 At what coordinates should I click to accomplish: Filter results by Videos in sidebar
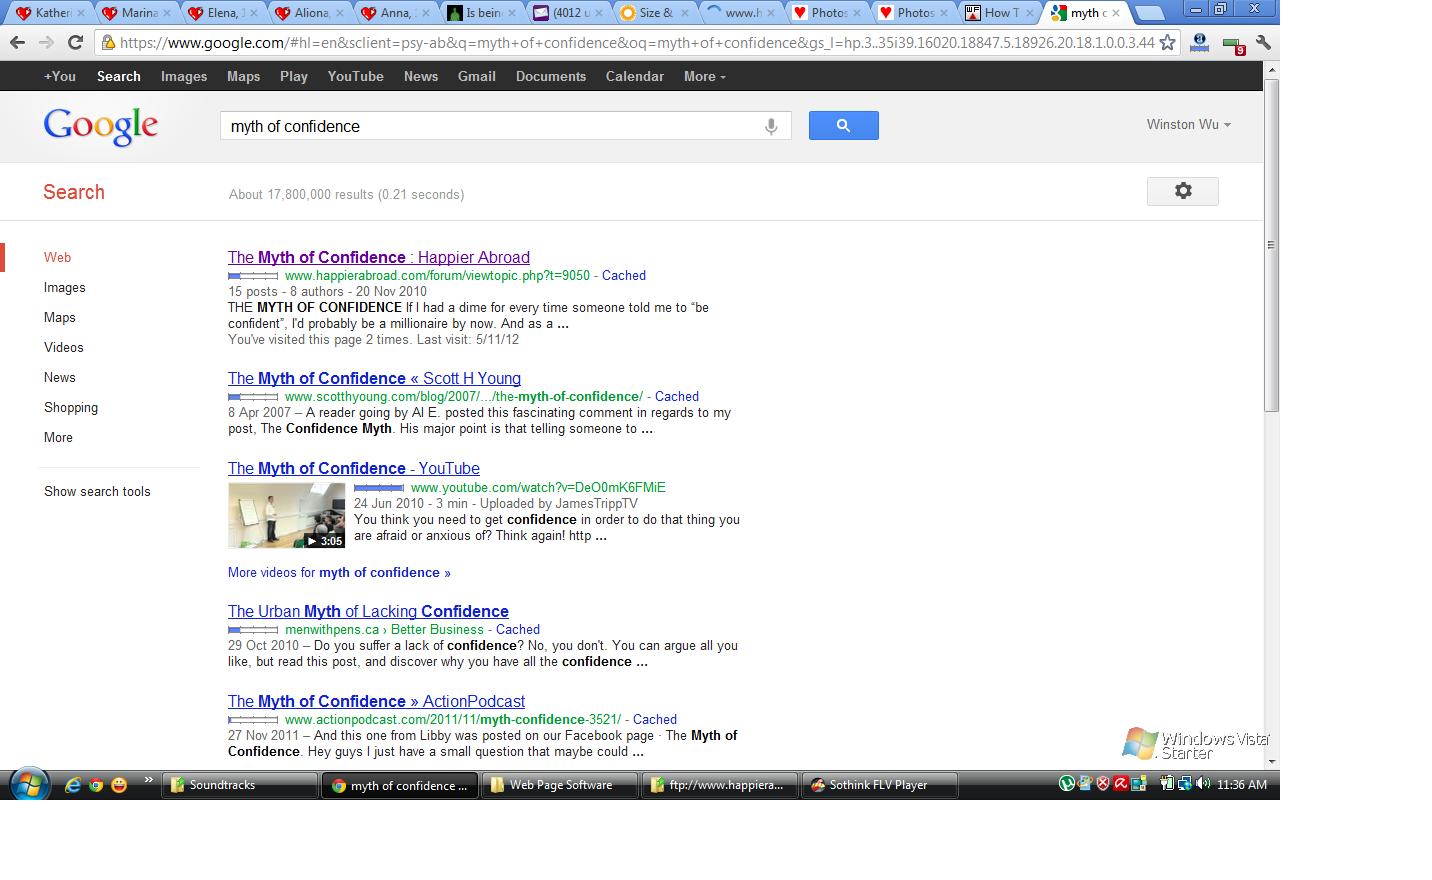tap(64, 347)
